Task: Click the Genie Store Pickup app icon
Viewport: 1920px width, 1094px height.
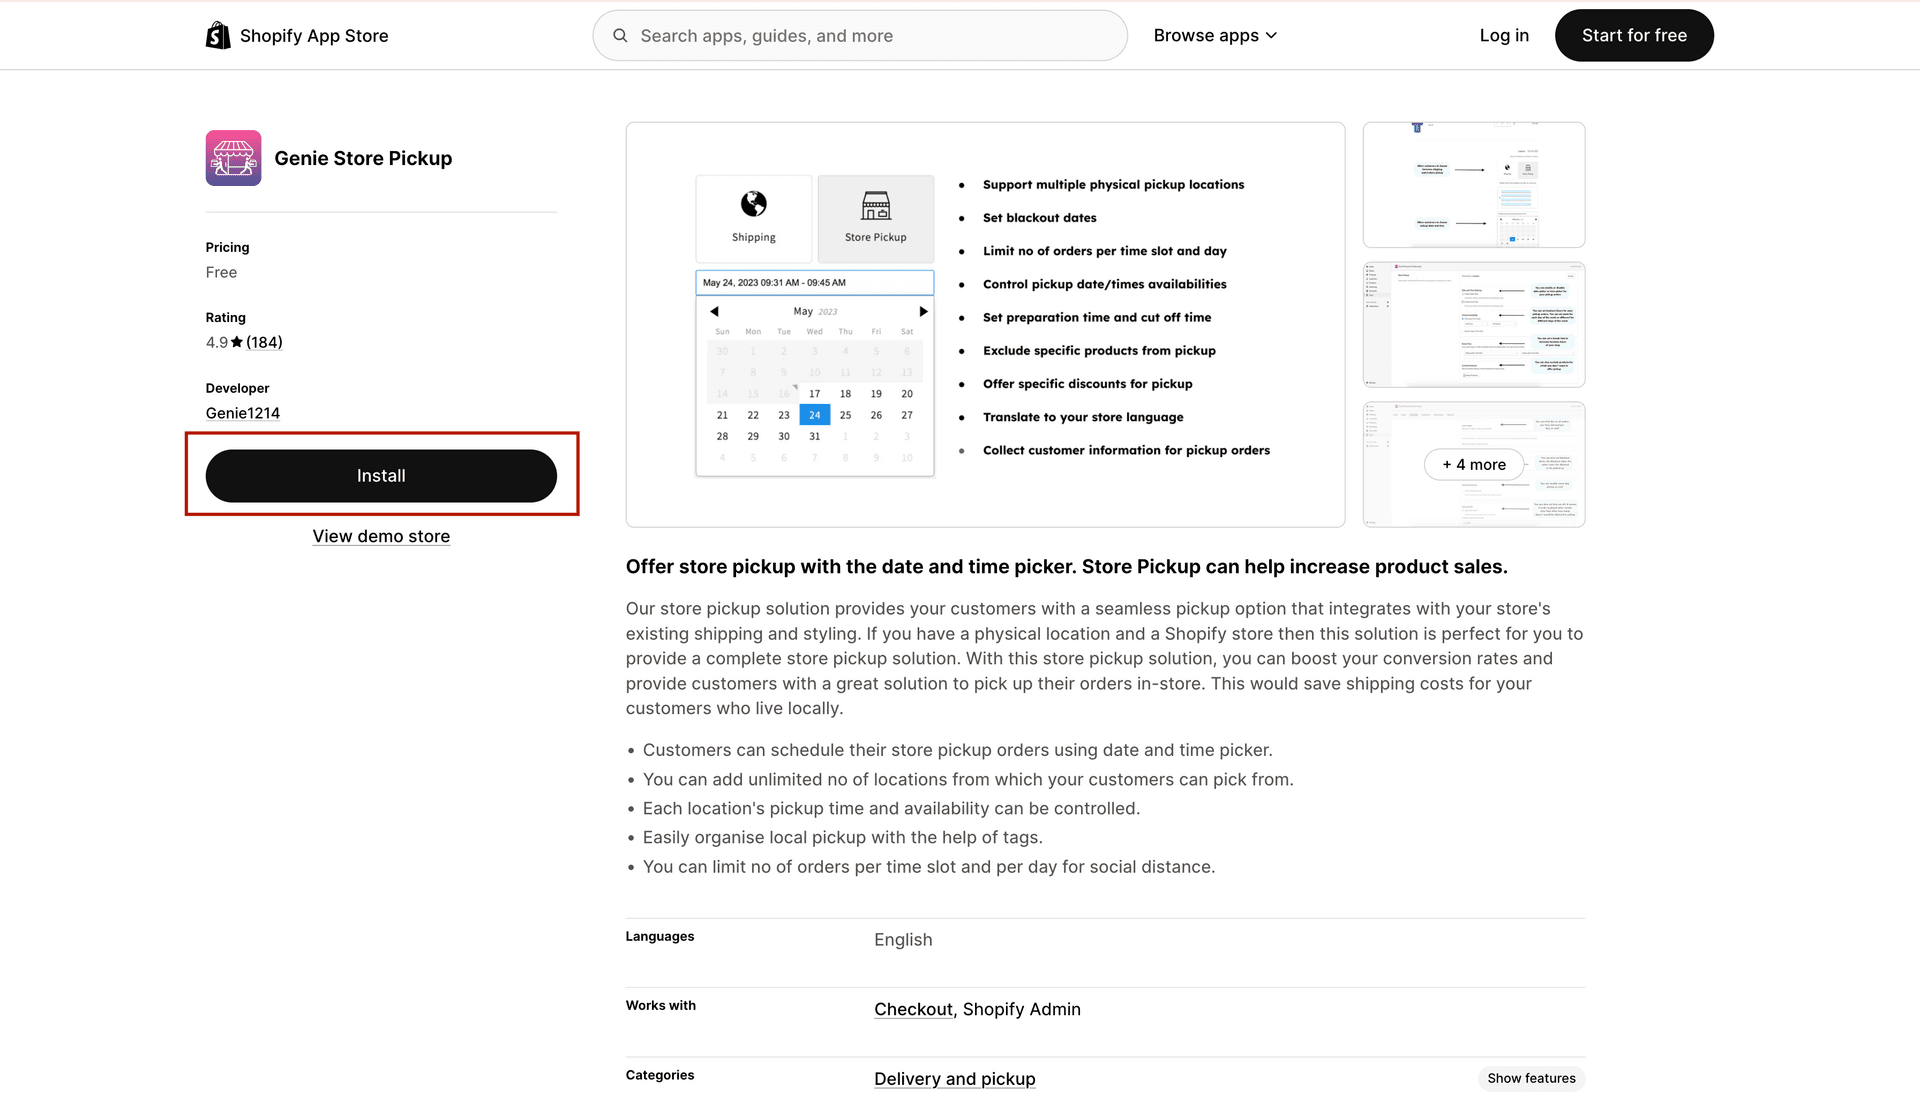Action: 232,157
